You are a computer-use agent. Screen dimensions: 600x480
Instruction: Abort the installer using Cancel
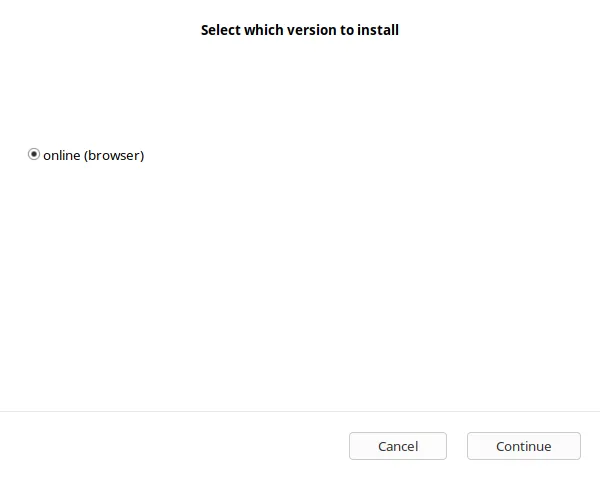pos(398,446)
